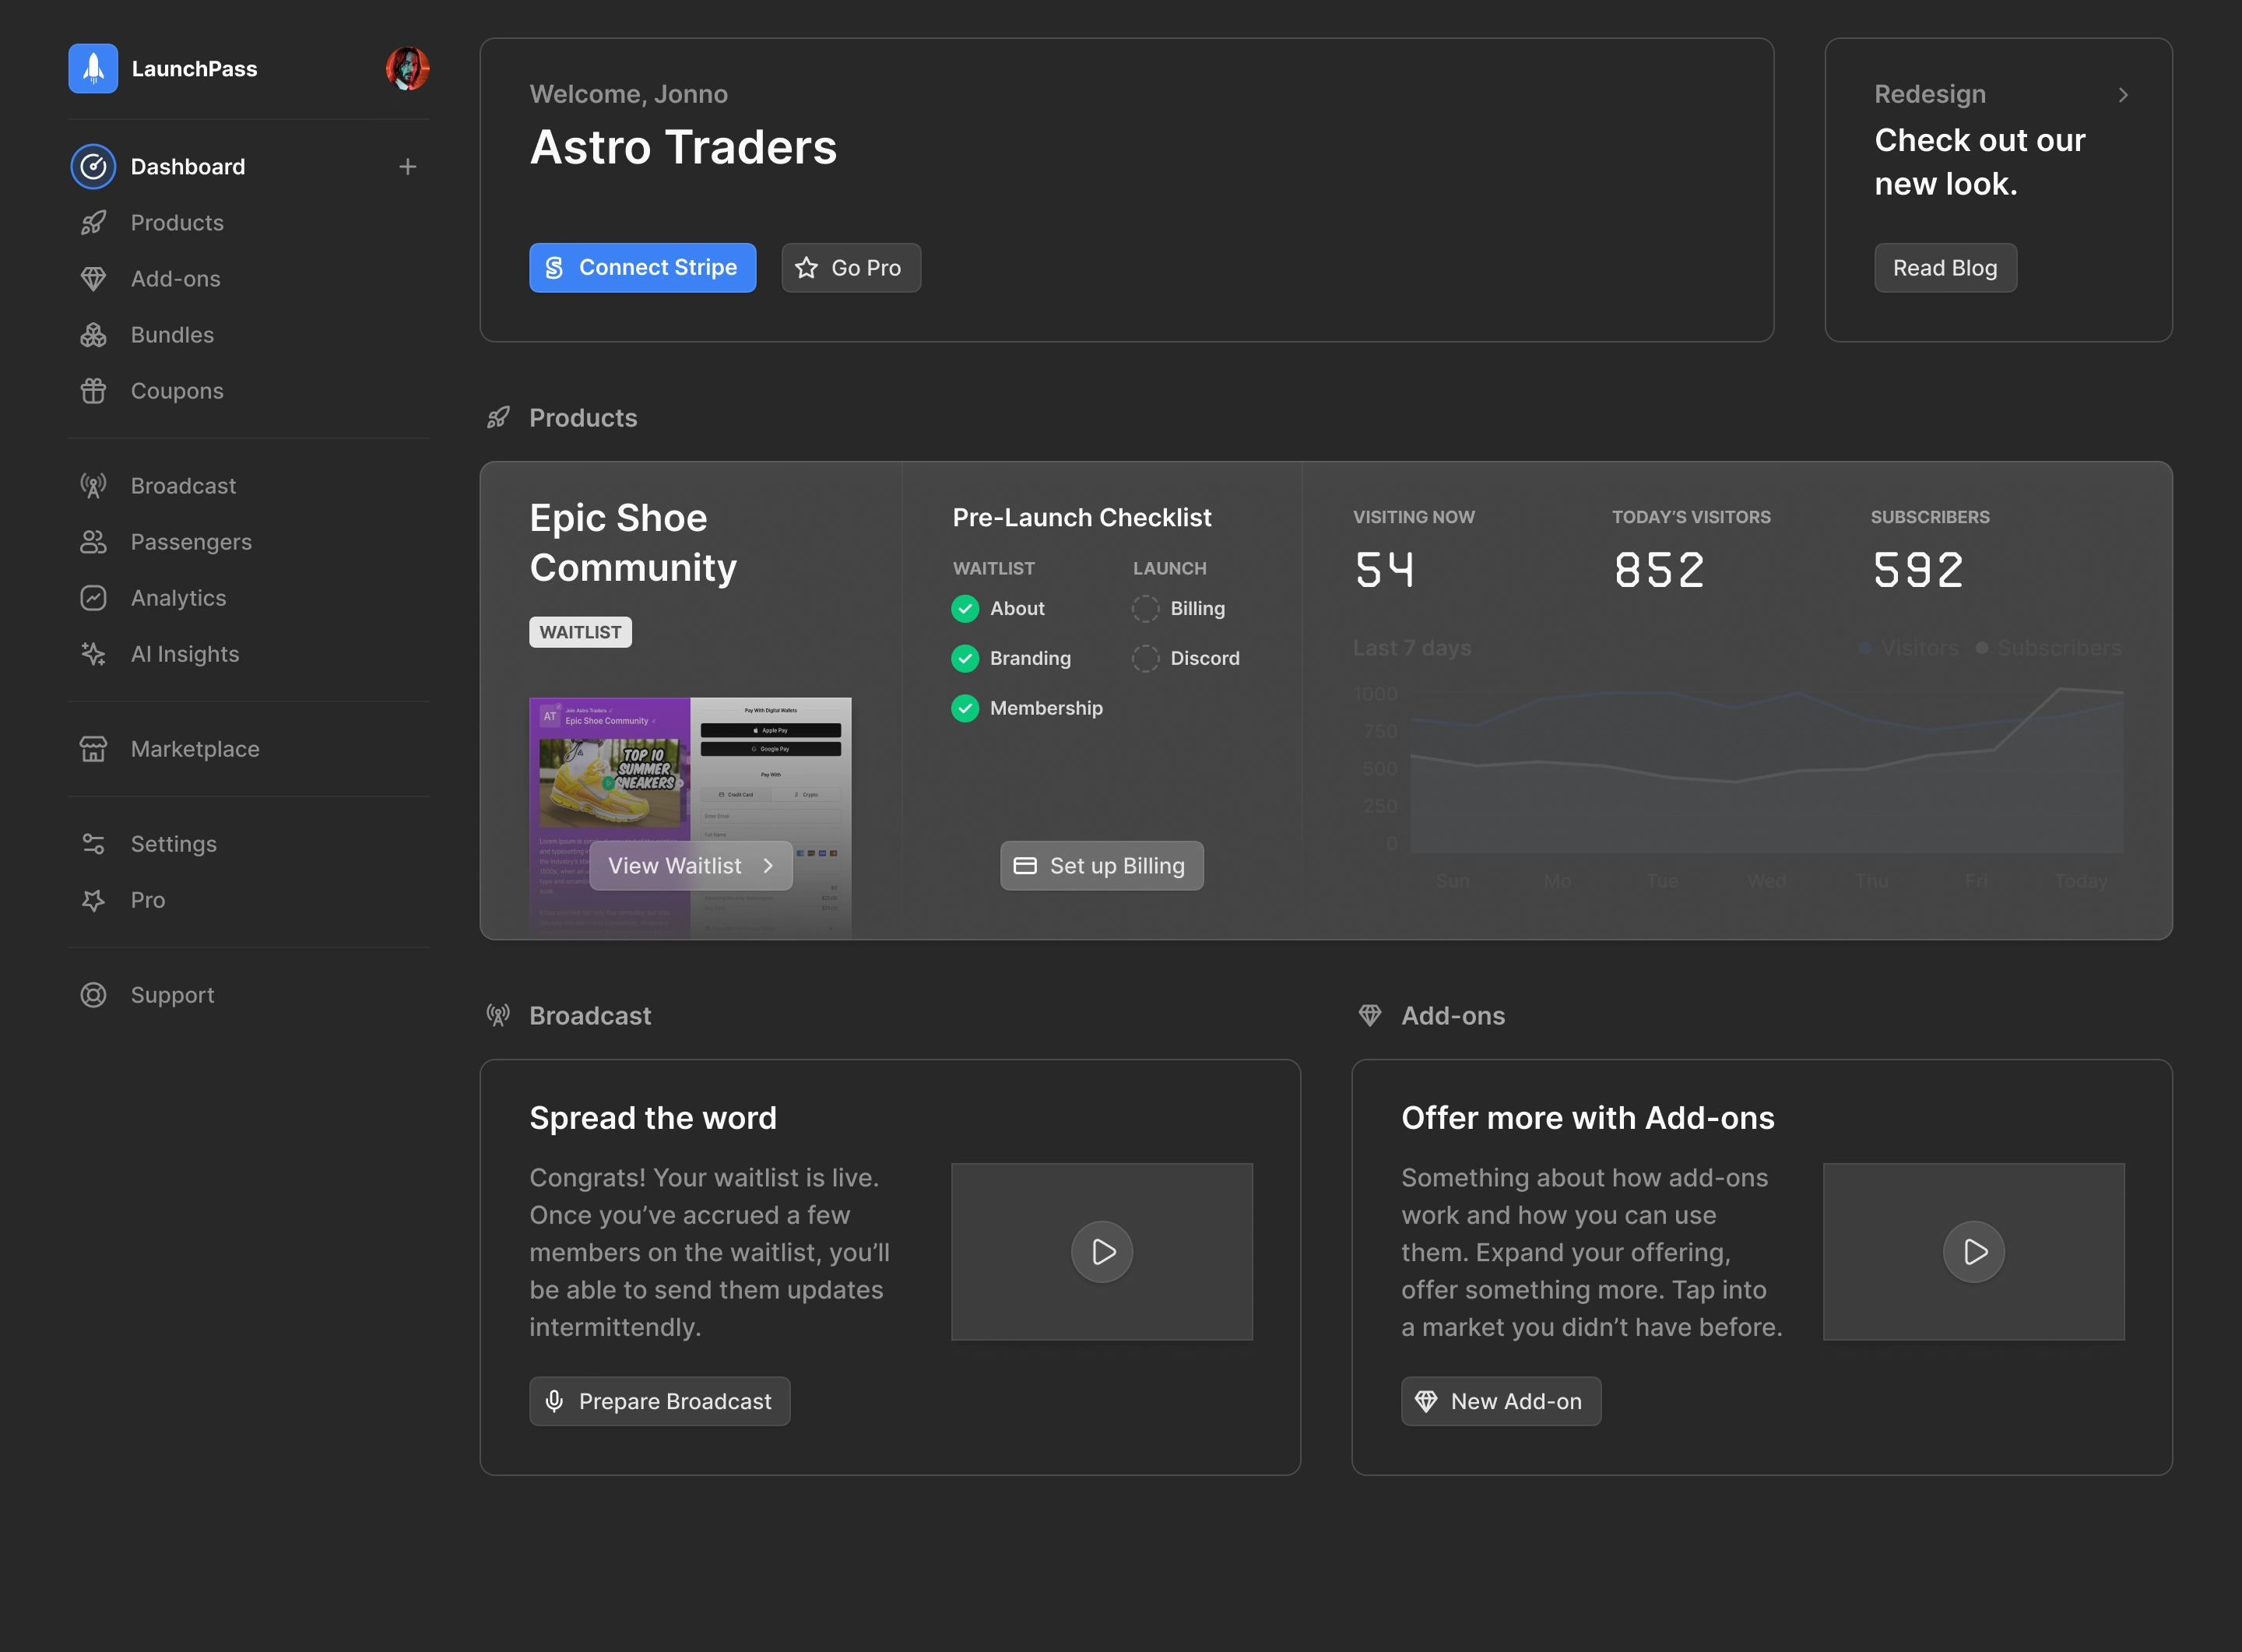
Task: Click the Support lifebuoy icon
Action: point(93,994)
